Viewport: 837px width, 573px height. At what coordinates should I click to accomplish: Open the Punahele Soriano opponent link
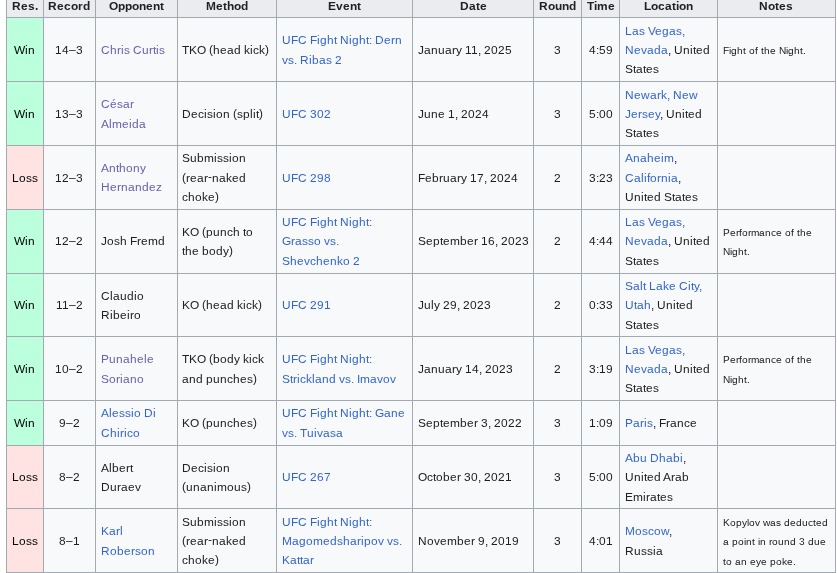tap(127, 368)
